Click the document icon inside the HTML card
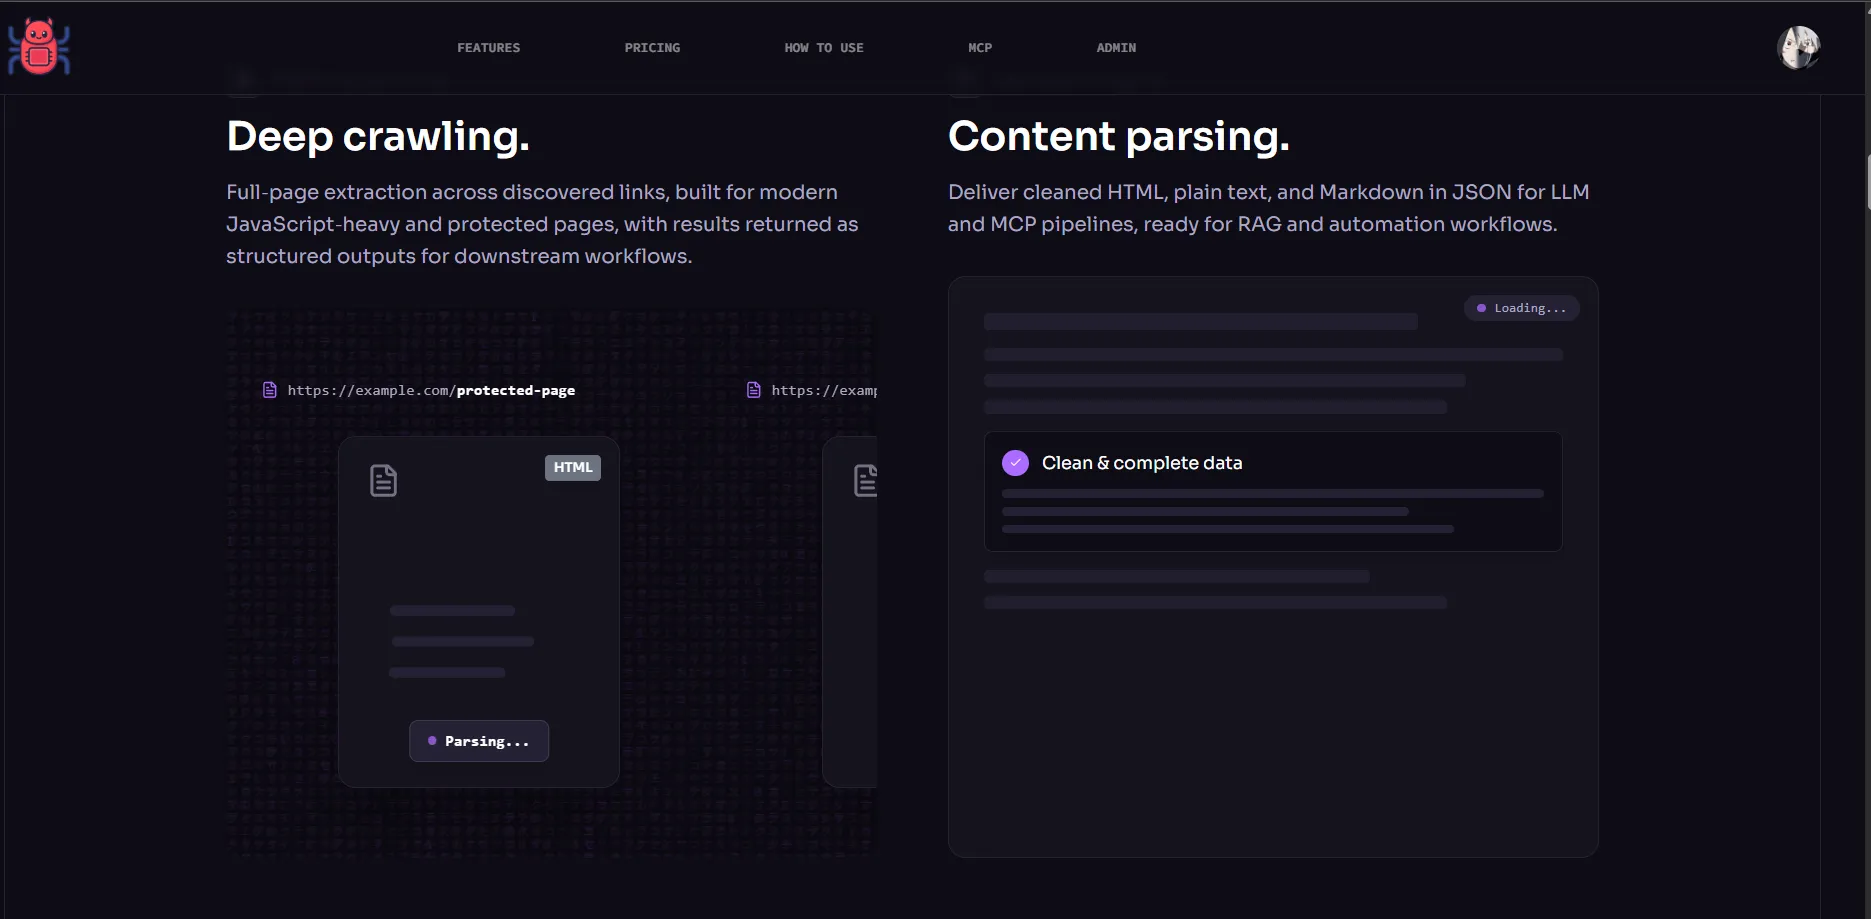 click(383, 481)
